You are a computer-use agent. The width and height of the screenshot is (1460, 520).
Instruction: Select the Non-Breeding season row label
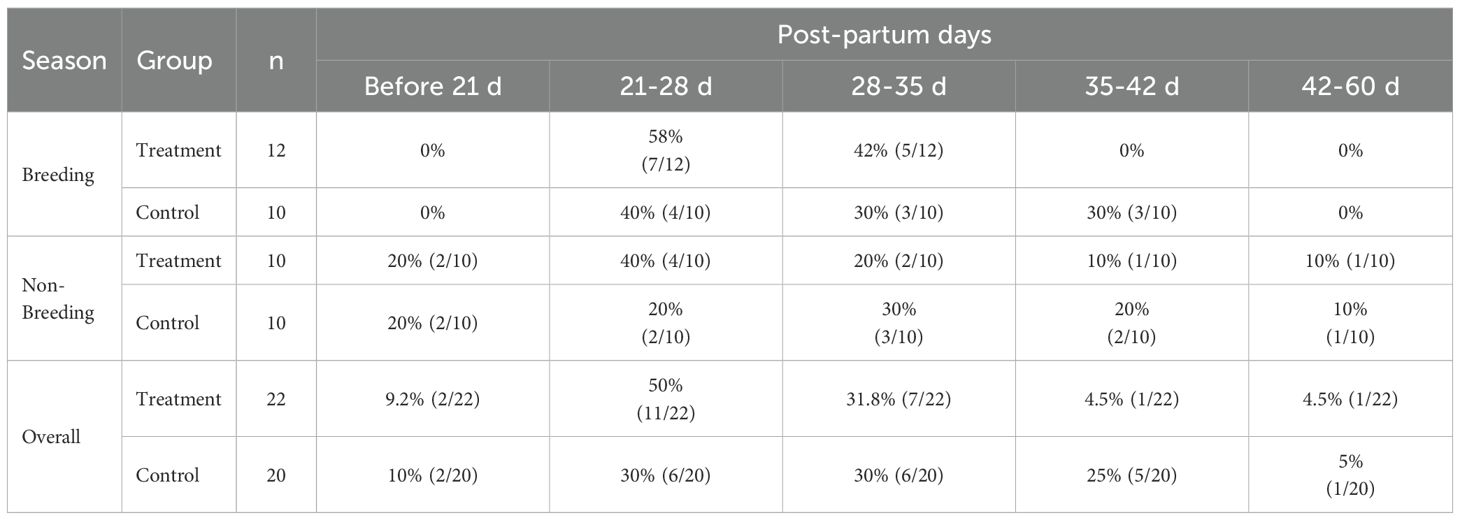pyautogui.click(x=58, y=298)
